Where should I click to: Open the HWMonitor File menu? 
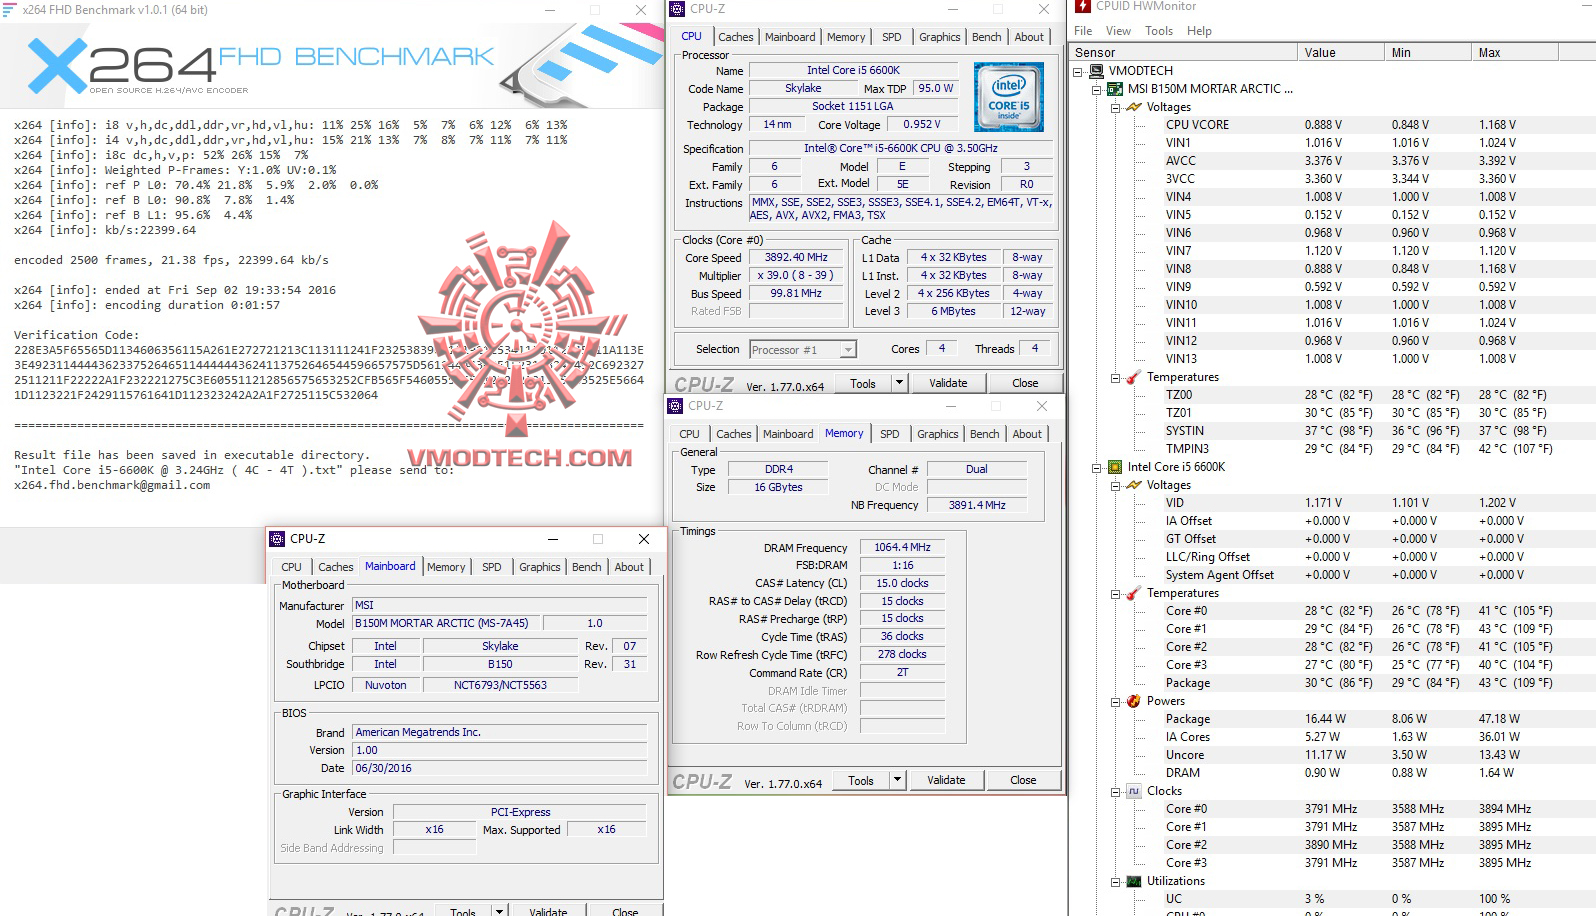click(x=1083, y=31)
